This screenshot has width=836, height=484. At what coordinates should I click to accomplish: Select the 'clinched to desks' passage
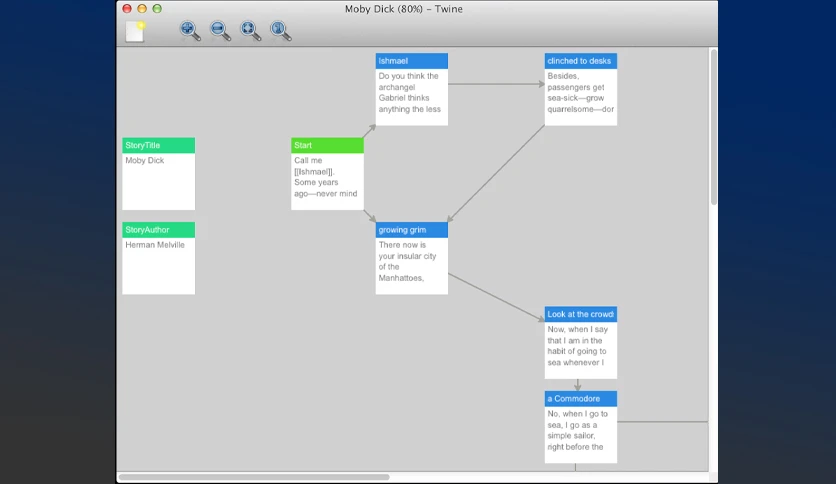coord(581,89)
